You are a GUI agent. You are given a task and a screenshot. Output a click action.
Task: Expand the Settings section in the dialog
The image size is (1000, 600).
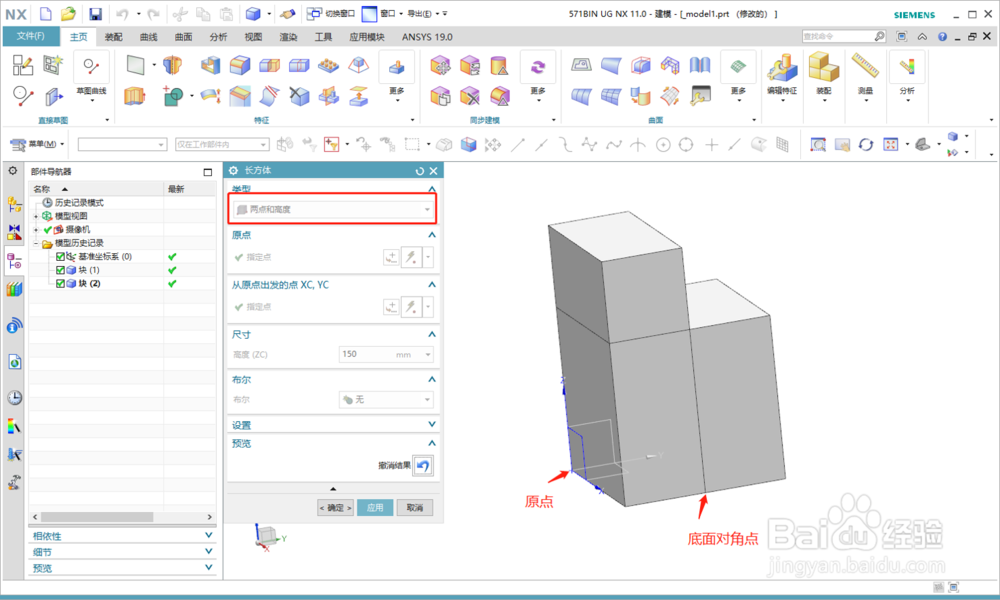pos(432,425)
